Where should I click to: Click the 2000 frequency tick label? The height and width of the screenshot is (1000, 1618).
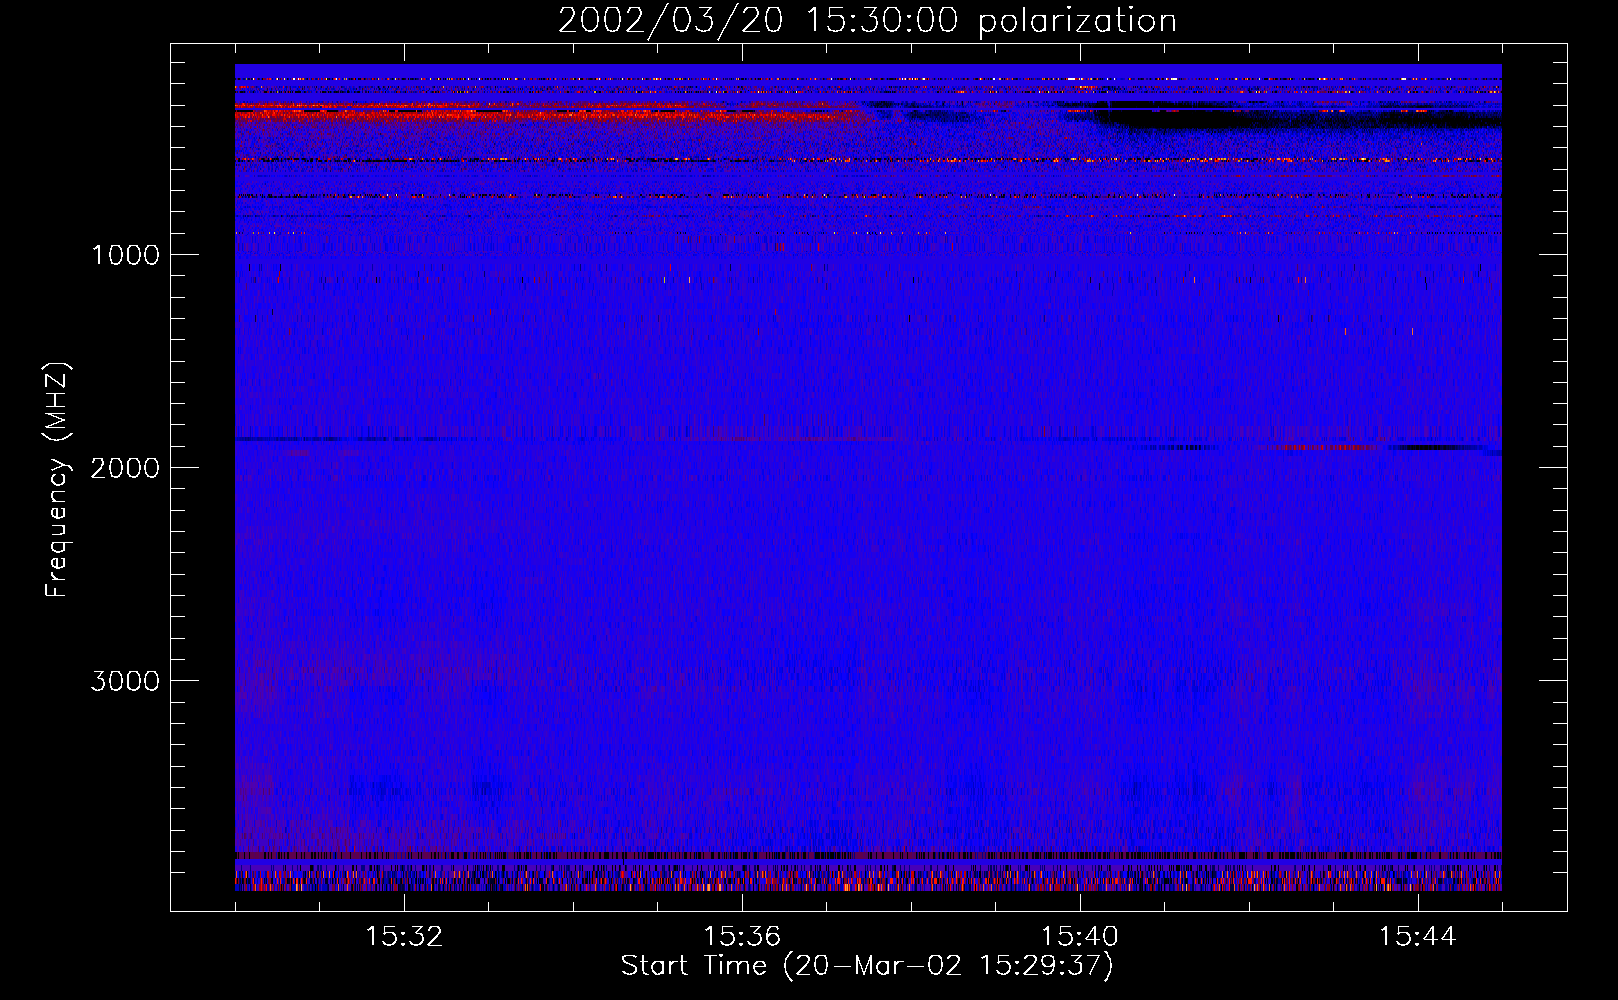pyautogui.click(x=125, y=468)
